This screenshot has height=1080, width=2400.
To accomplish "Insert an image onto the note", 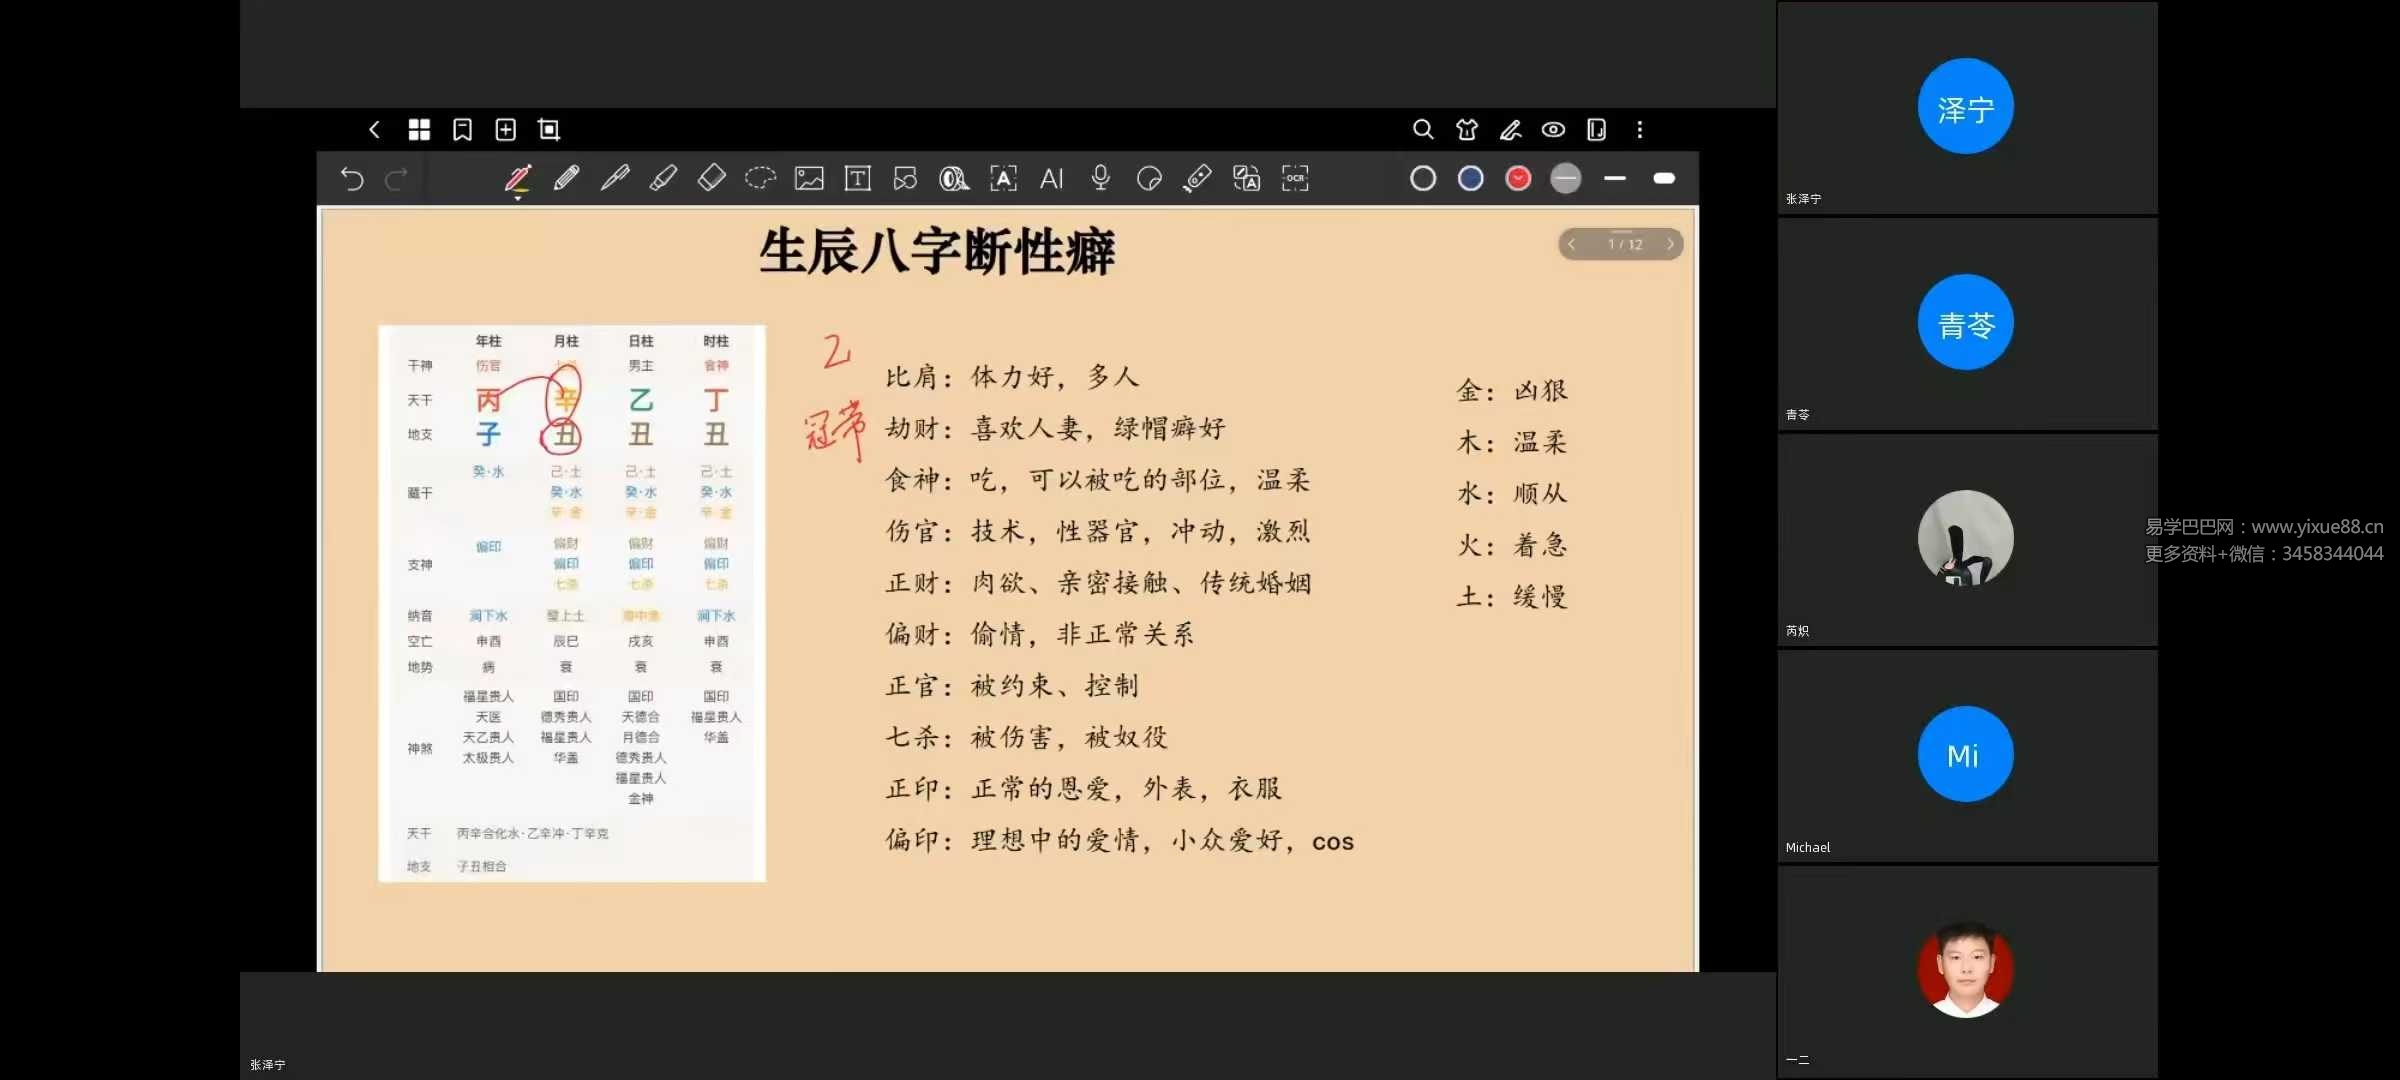I will [809, 178].
